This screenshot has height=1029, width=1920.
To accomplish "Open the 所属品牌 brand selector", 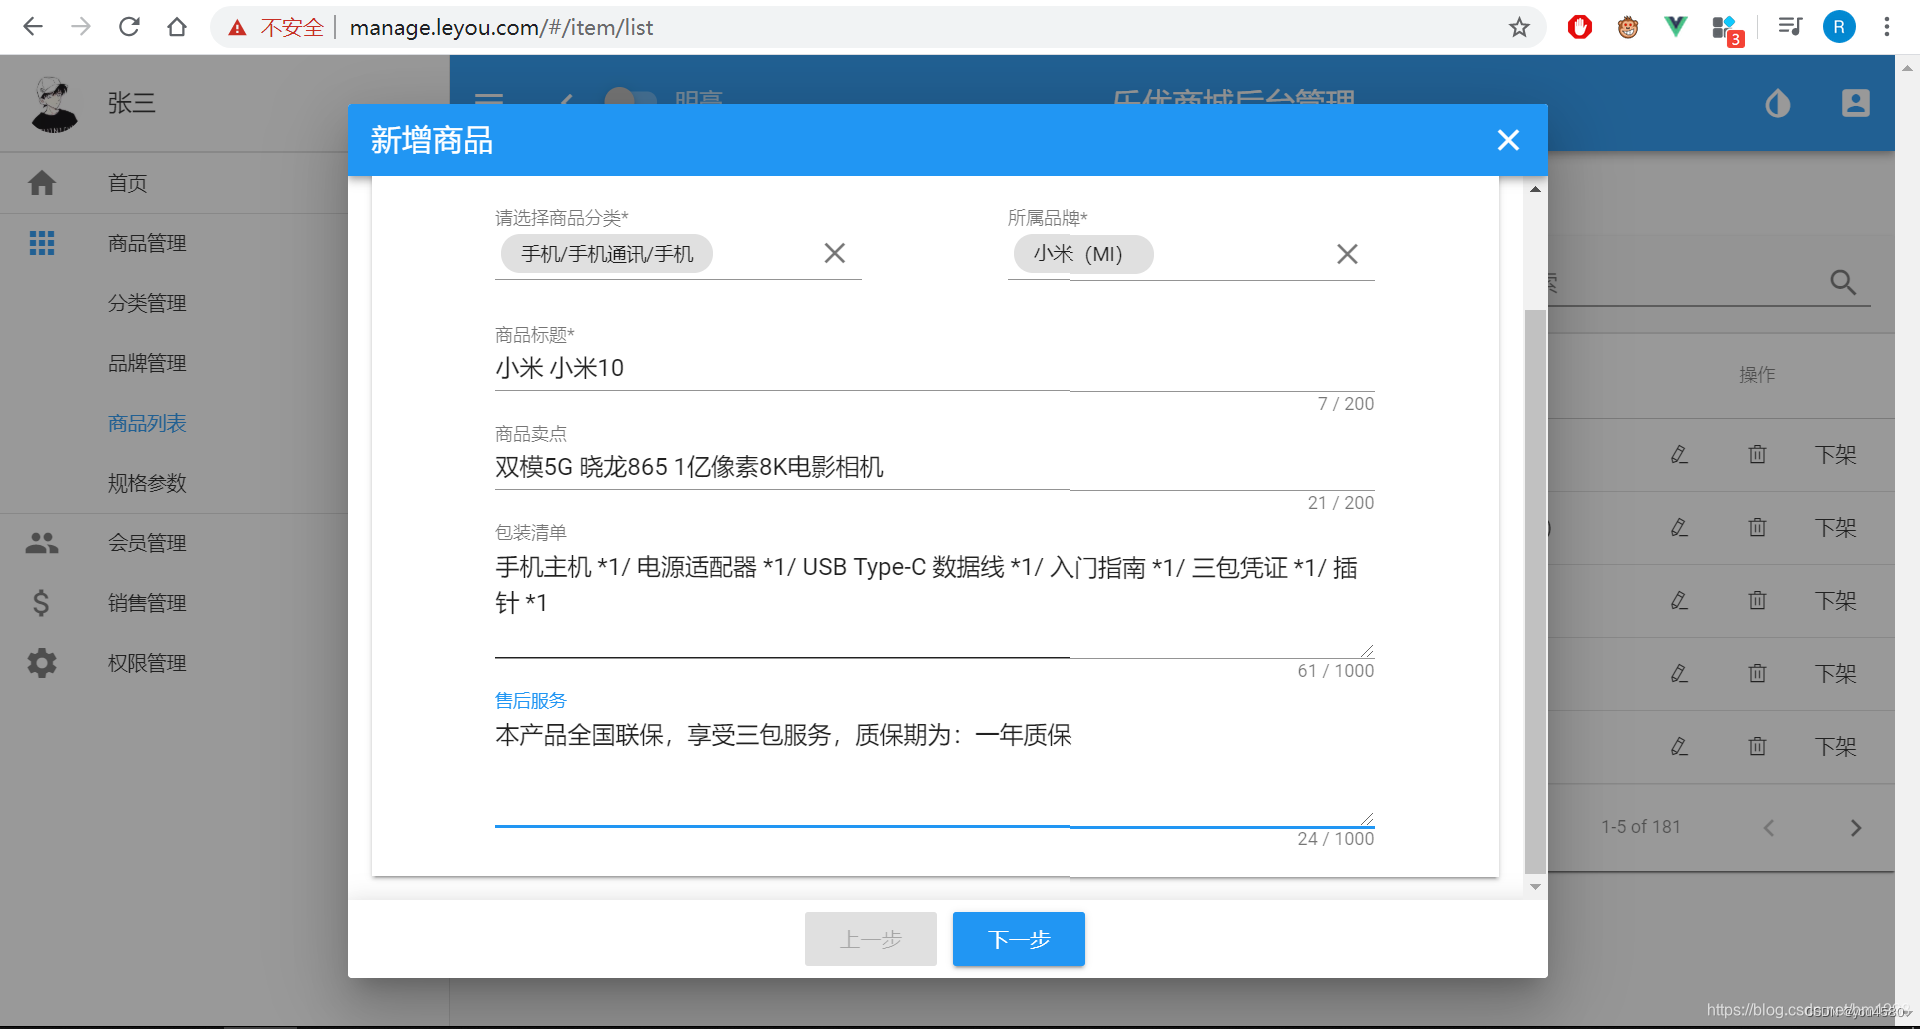I will 1191,254.
